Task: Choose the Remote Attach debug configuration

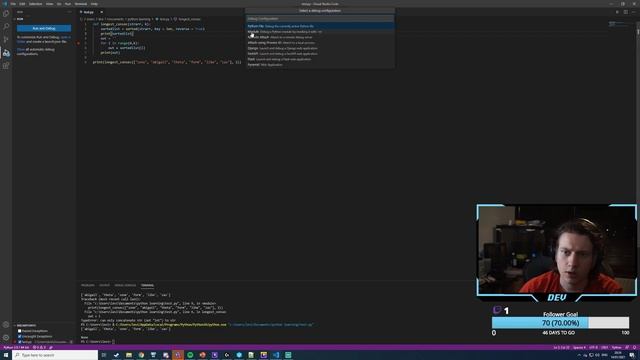Action: 320,37
